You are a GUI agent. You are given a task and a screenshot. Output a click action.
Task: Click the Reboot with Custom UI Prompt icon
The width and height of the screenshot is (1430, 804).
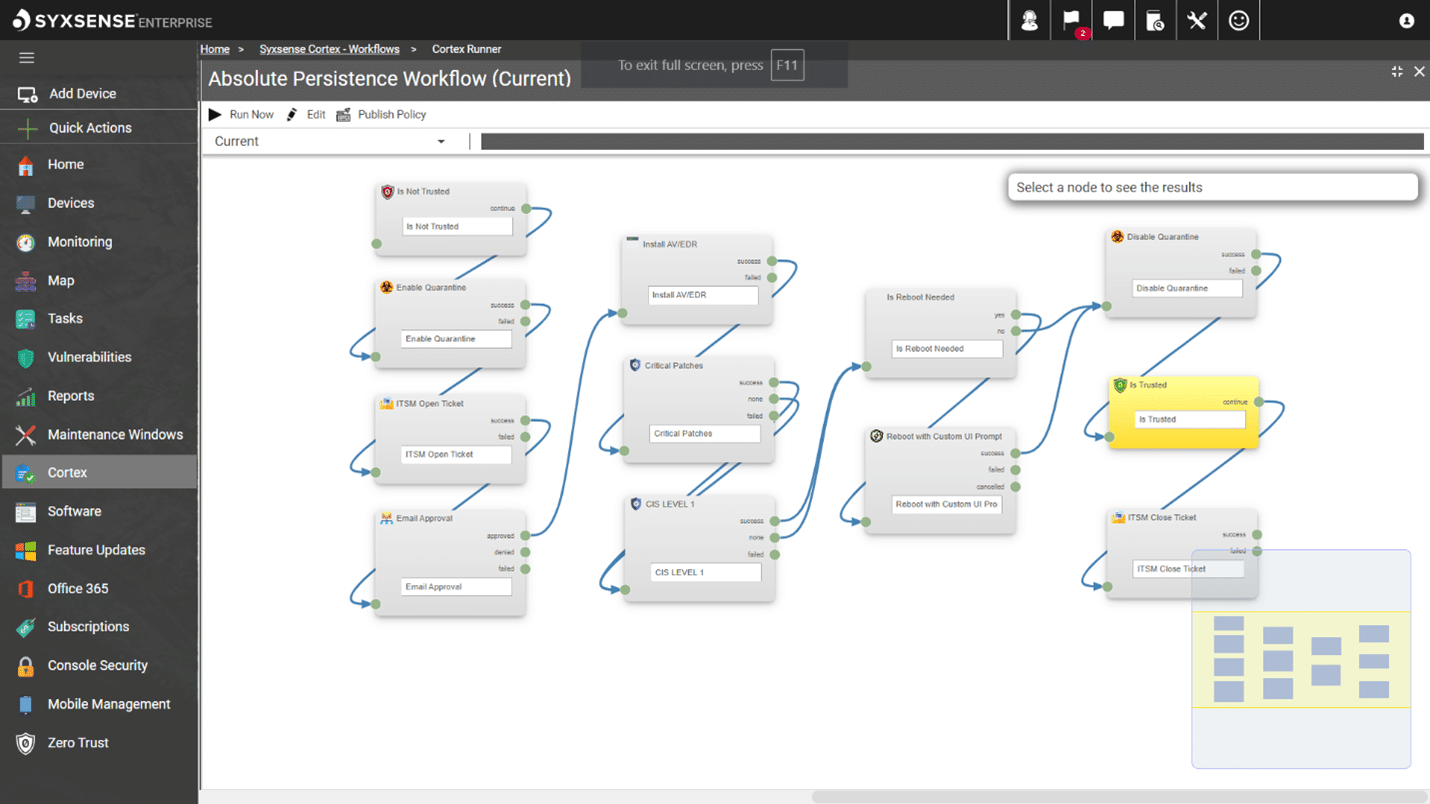876,436
